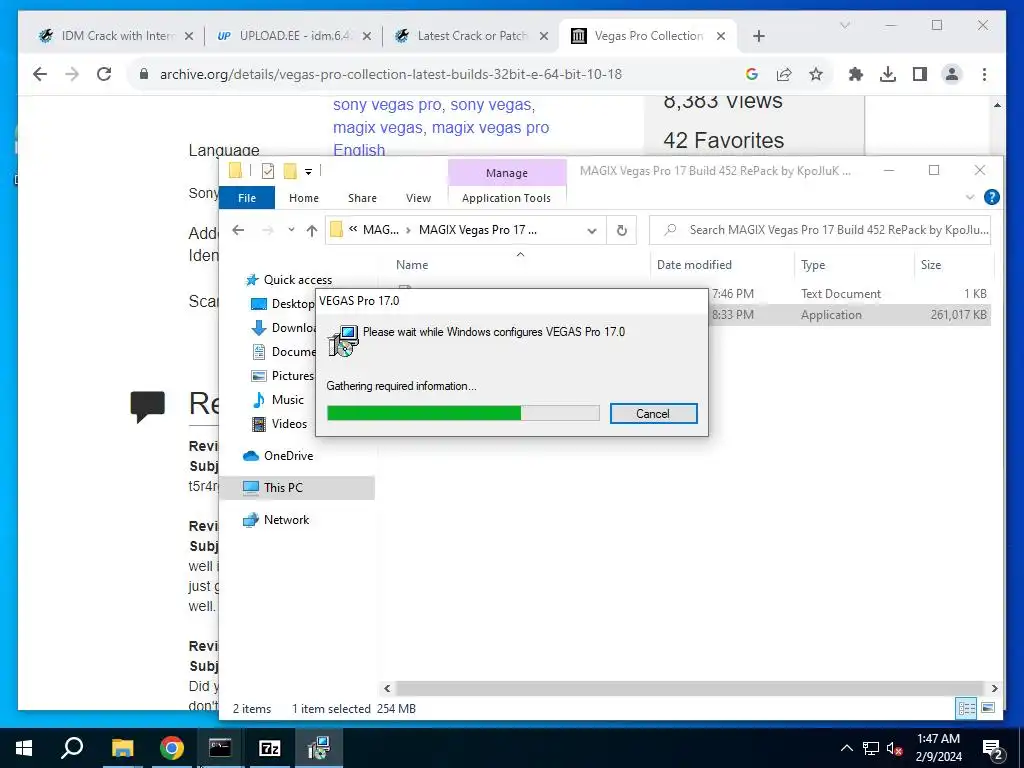Screen dimensions: 1024x768
Task: Open command prompt taskbar icon
Action: tap(220, 748)
